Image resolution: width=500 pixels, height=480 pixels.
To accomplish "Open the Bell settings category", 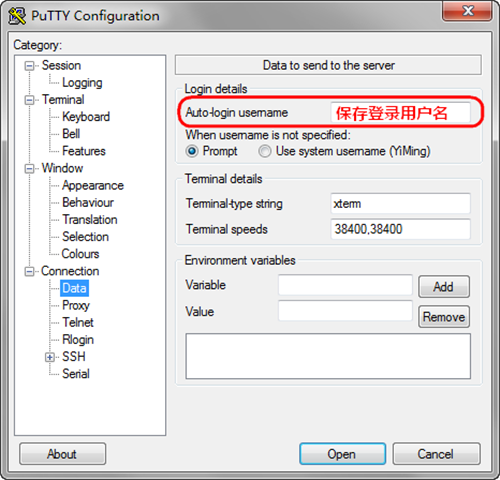I will (71, 134).
